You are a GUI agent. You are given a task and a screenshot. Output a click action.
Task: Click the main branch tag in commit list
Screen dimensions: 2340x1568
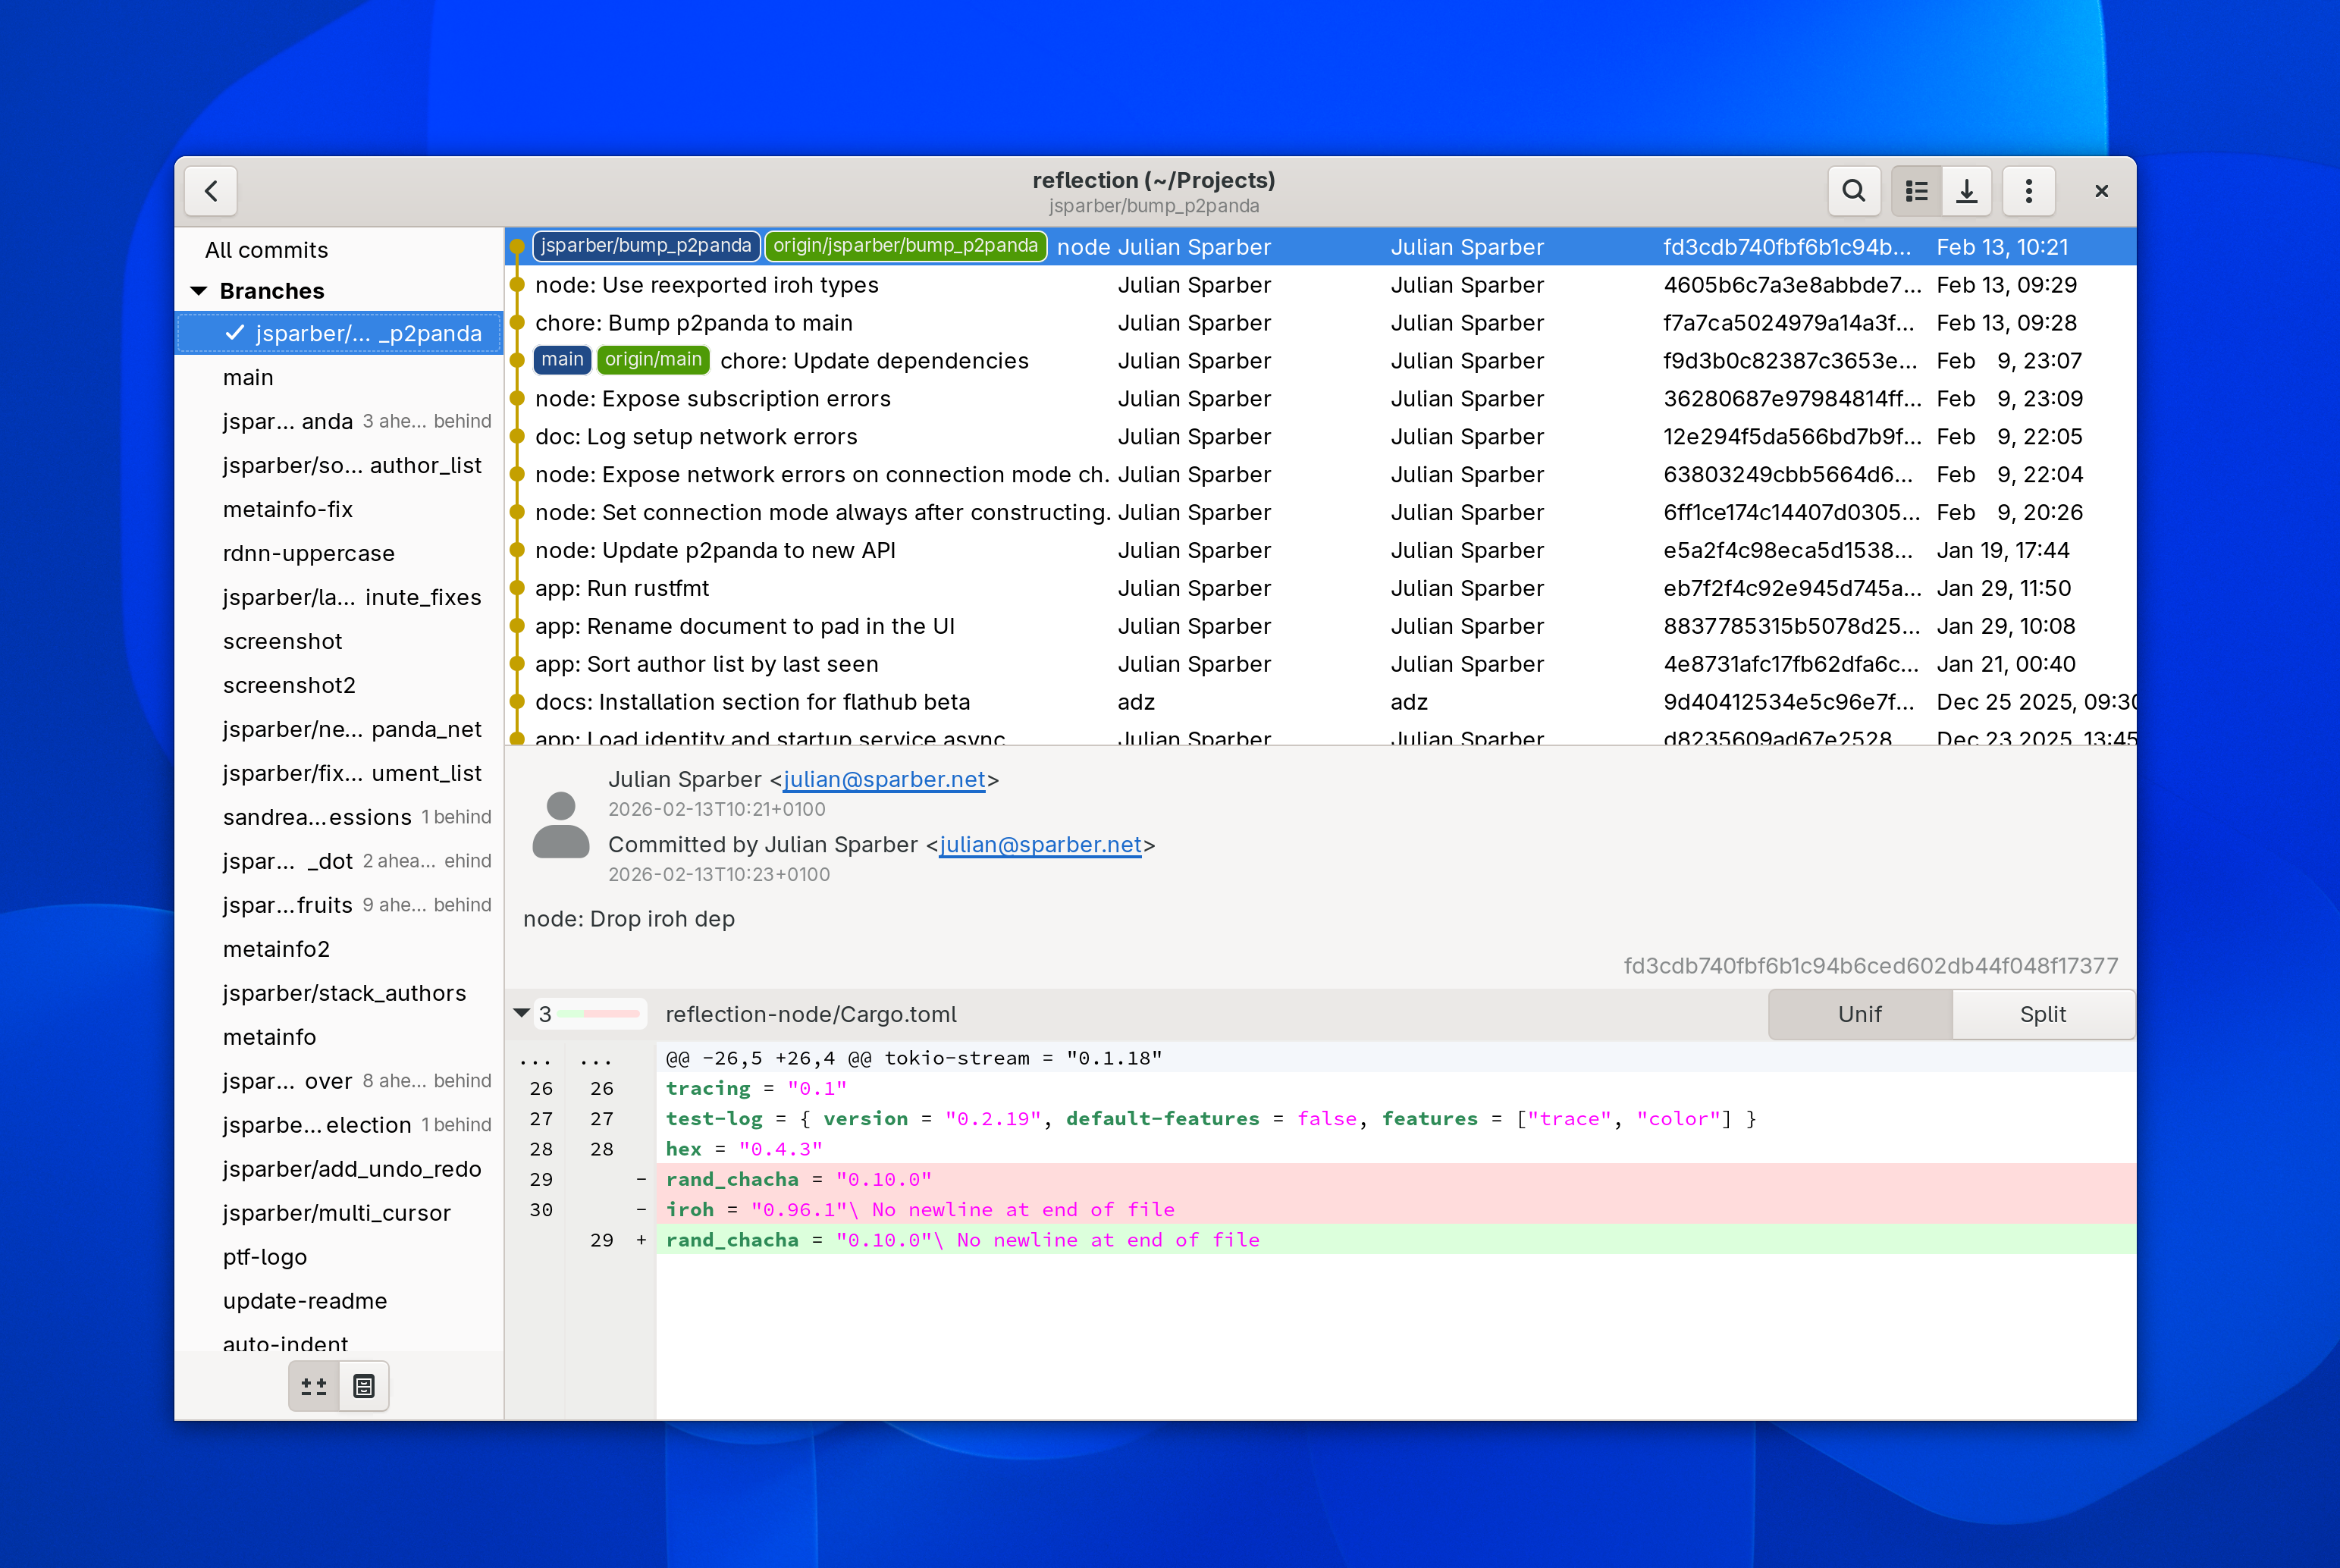562,360
